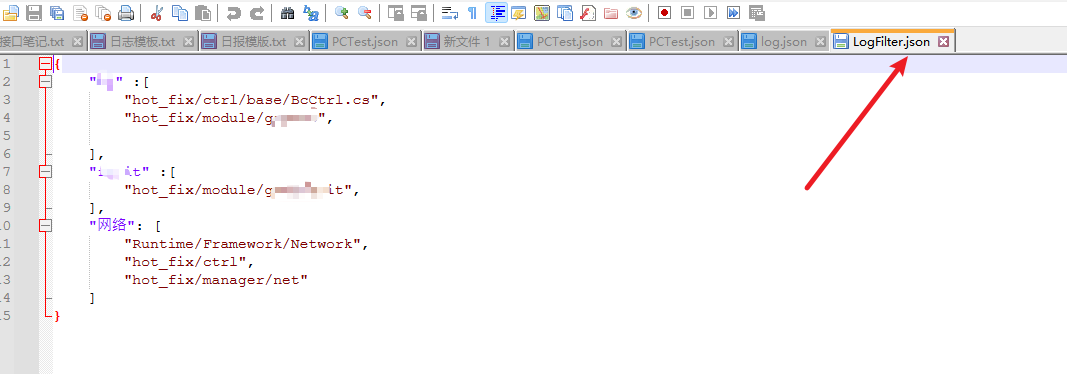This screenshot has height=374, width=1067.
Task: Open the Function List panel
Action: 588,12
